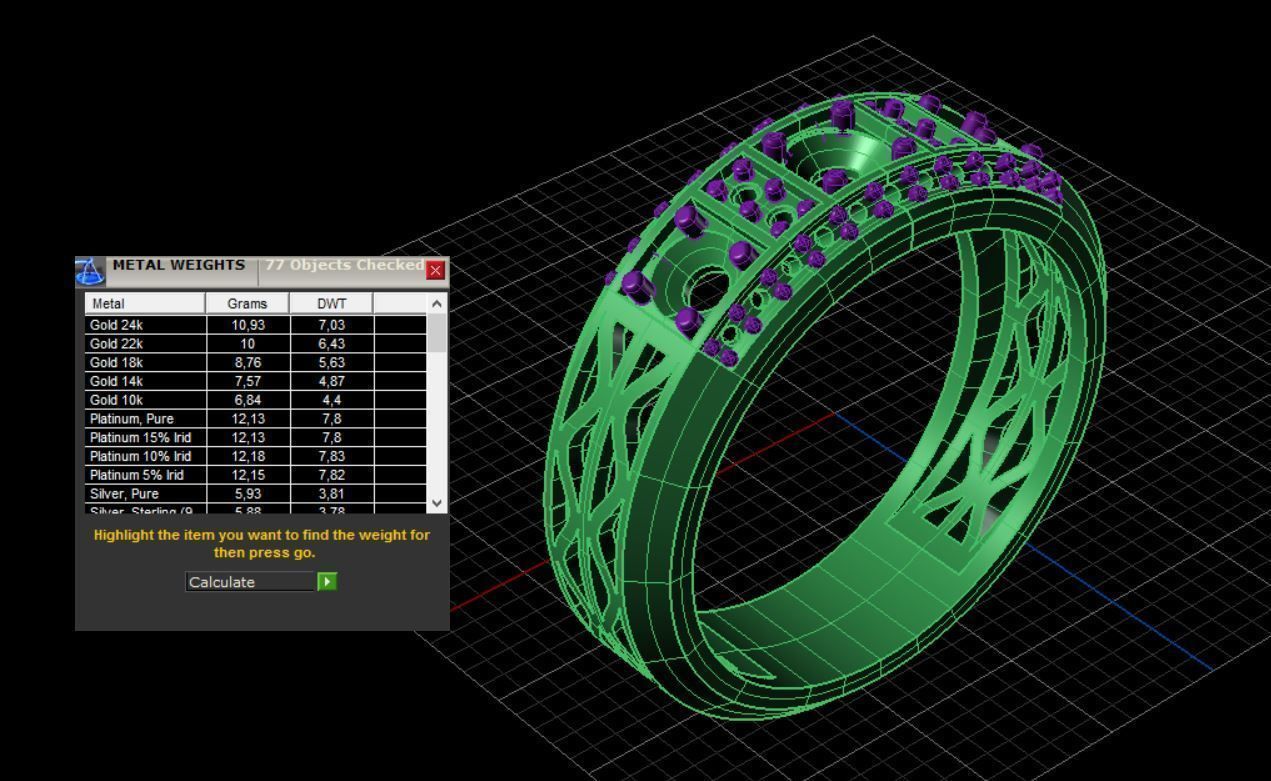This screenshot has height=781, width=1271.
Task: Click the 77 Objects Checked label
Action: pyautogui.click(x=345, y=265)
